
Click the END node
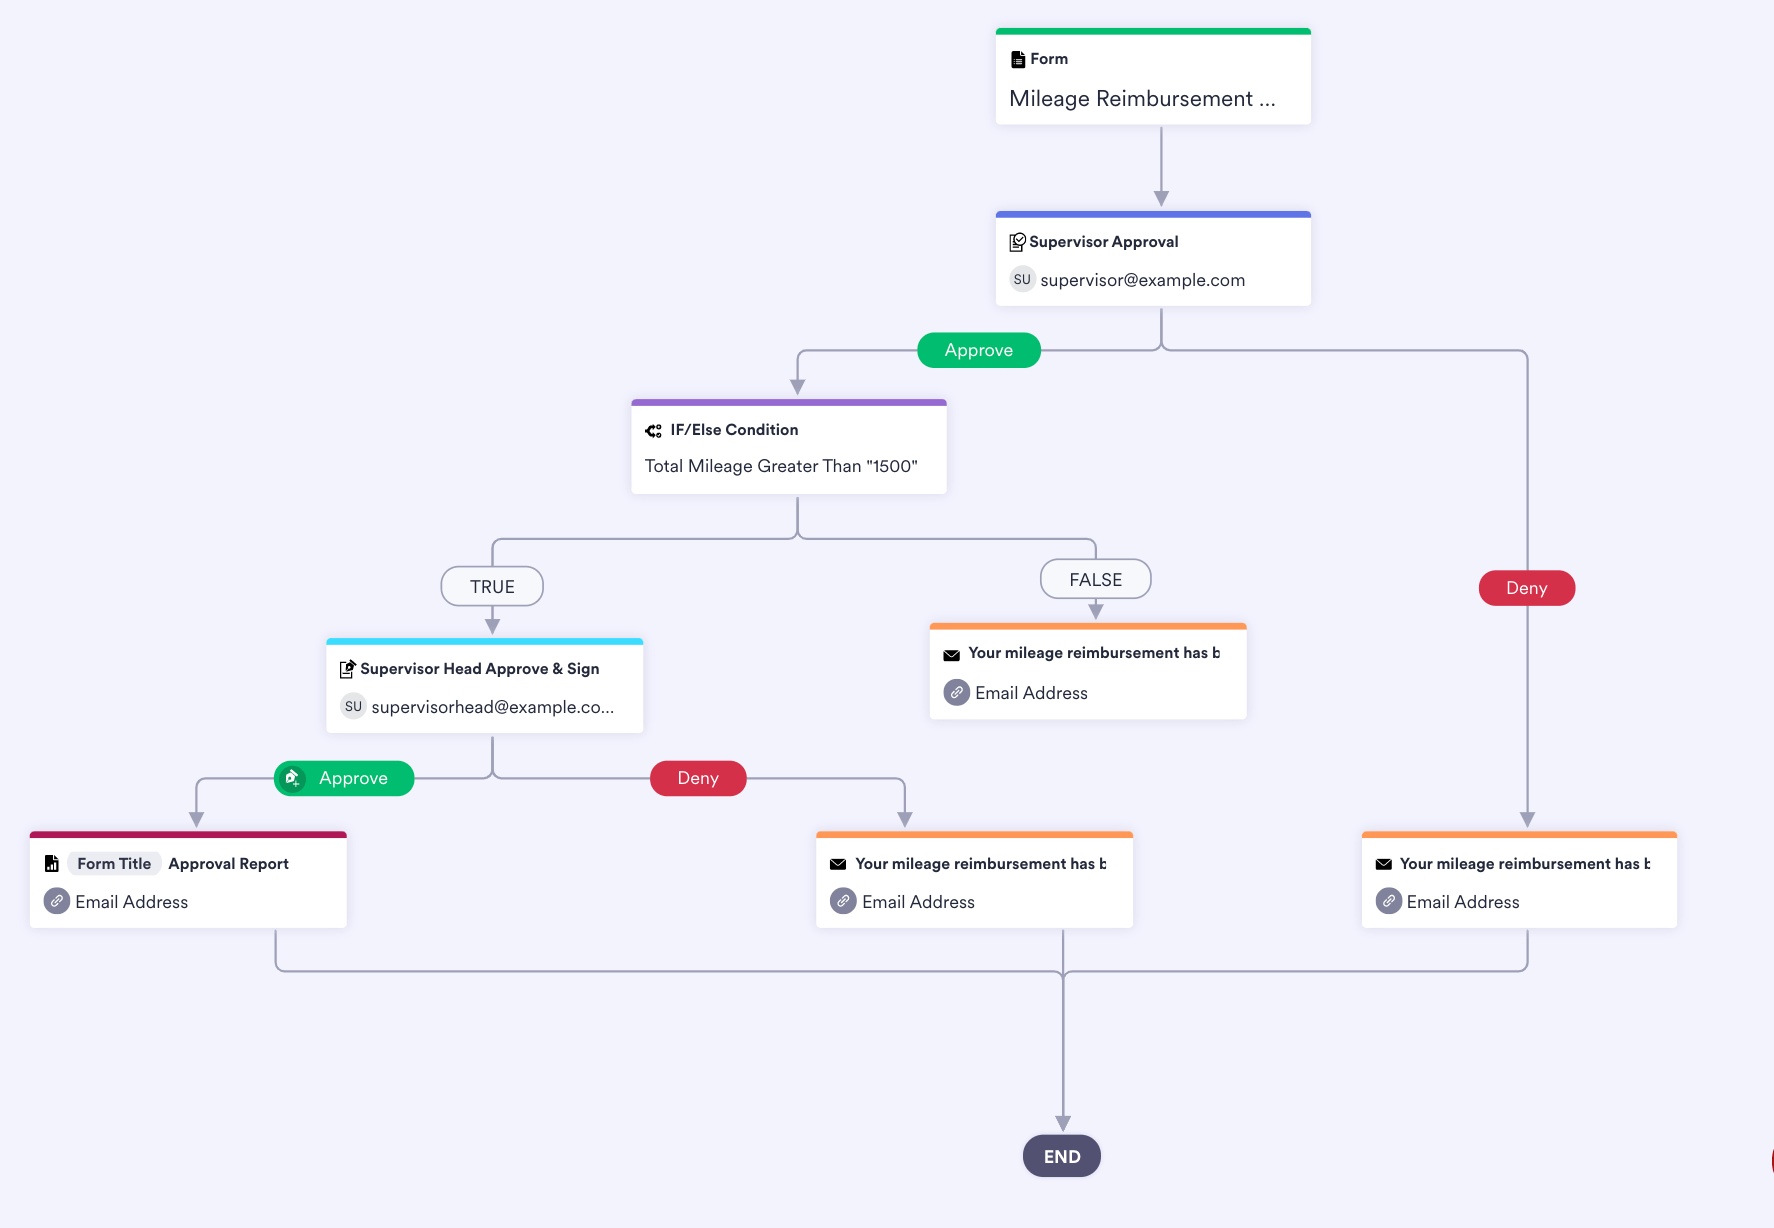pyautogui.click(x=1062, y=1156)
